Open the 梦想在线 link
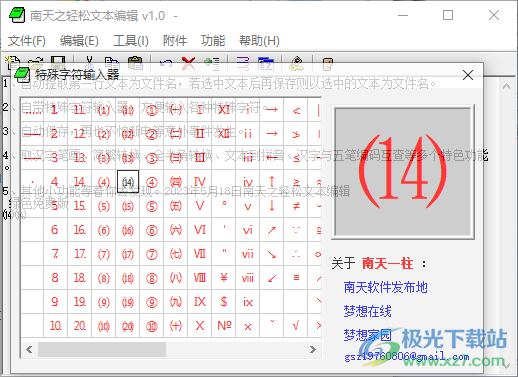 (x=367, y=311)
